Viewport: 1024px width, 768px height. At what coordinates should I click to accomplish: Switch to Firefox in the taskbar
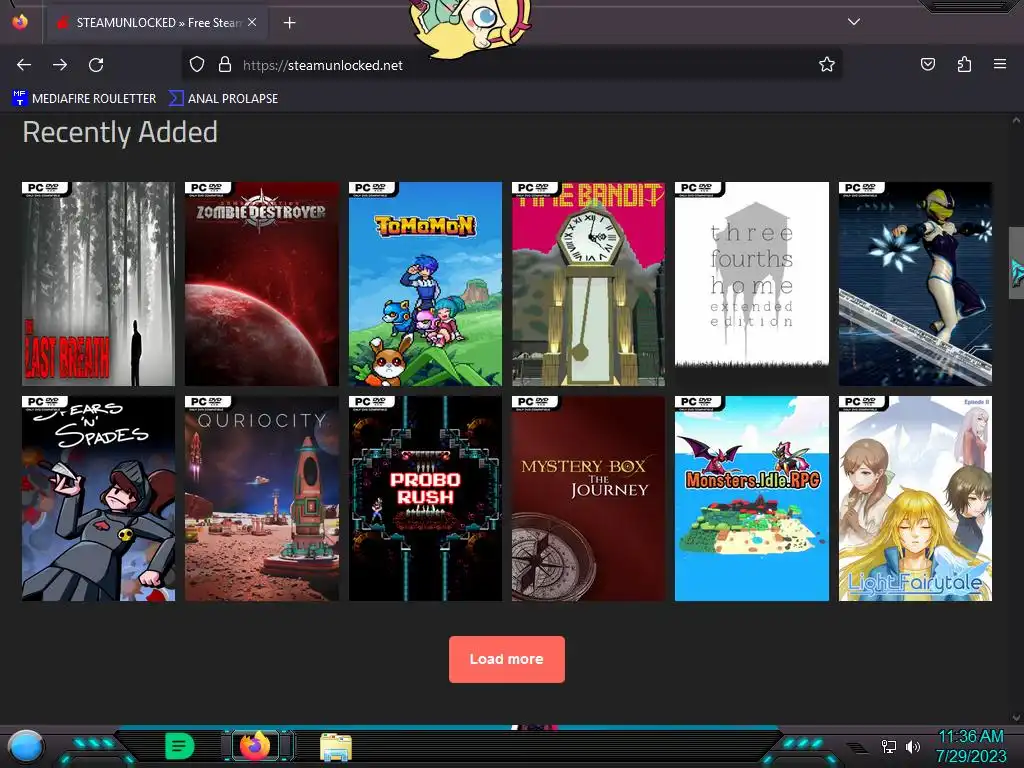(255, 745)
